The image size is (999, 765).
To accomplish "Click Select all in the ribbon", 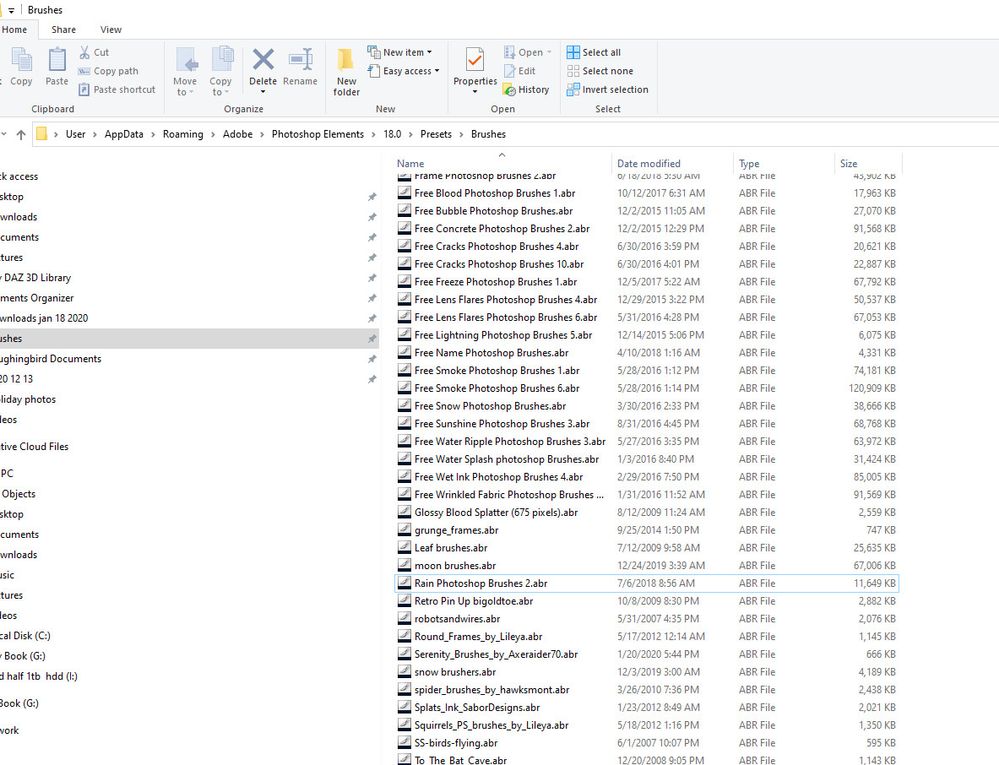I will (594, 52).
